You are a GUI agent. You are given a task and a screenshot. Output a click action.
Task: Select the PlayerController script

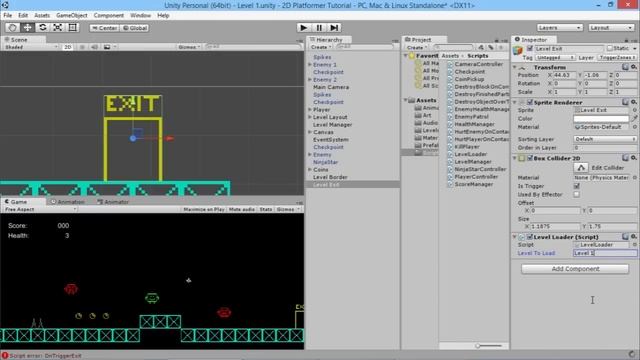point(476,177)
